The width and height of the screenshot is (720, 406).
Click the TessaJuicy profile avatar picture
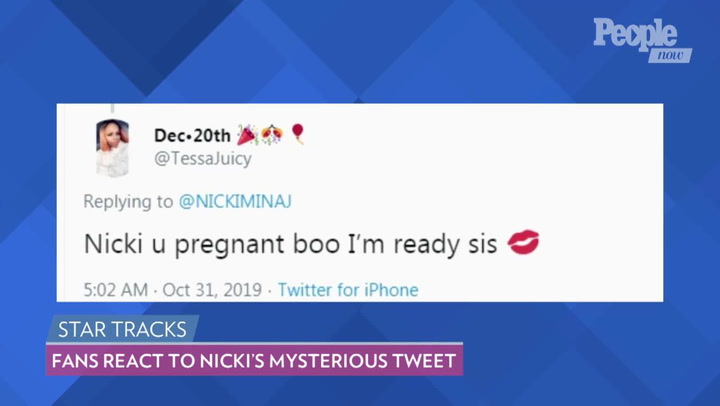coord(112,148)
